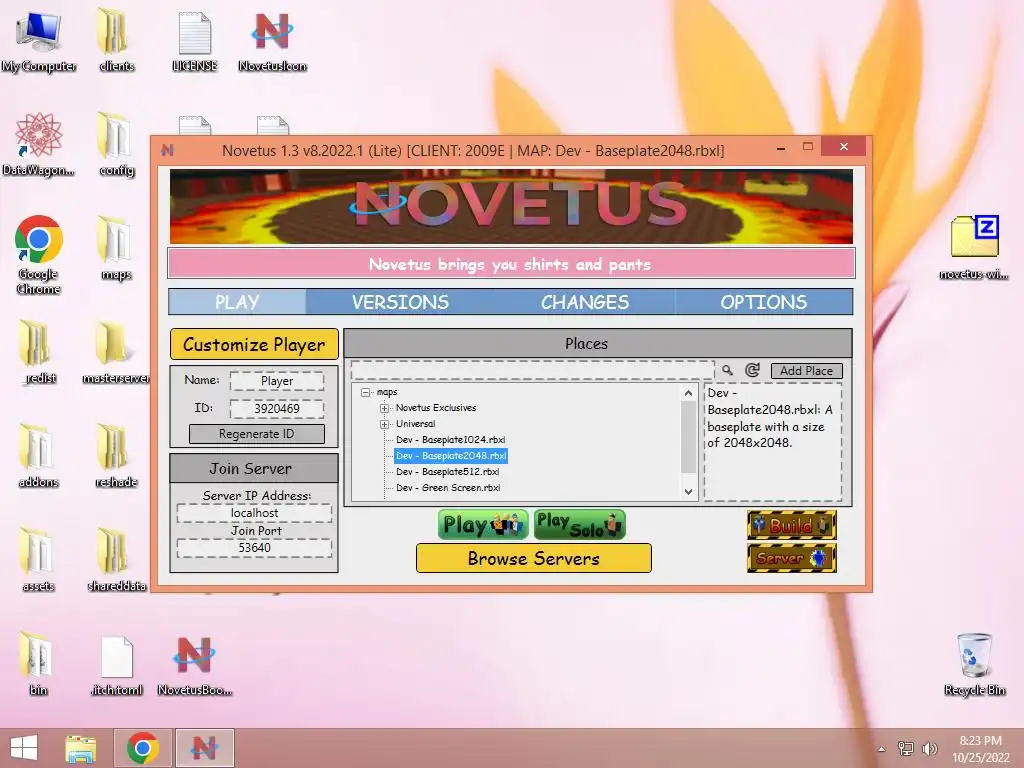1024x768 pixels.
Task: Open the clients folder on desktop
Action: 116,40
